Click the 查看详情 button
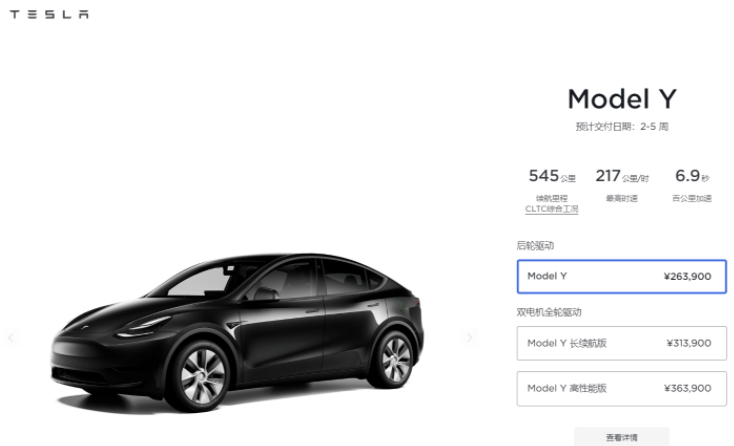The width and height of the screenshot is (734, 446). pyautogui.click(x=622, y=438)
